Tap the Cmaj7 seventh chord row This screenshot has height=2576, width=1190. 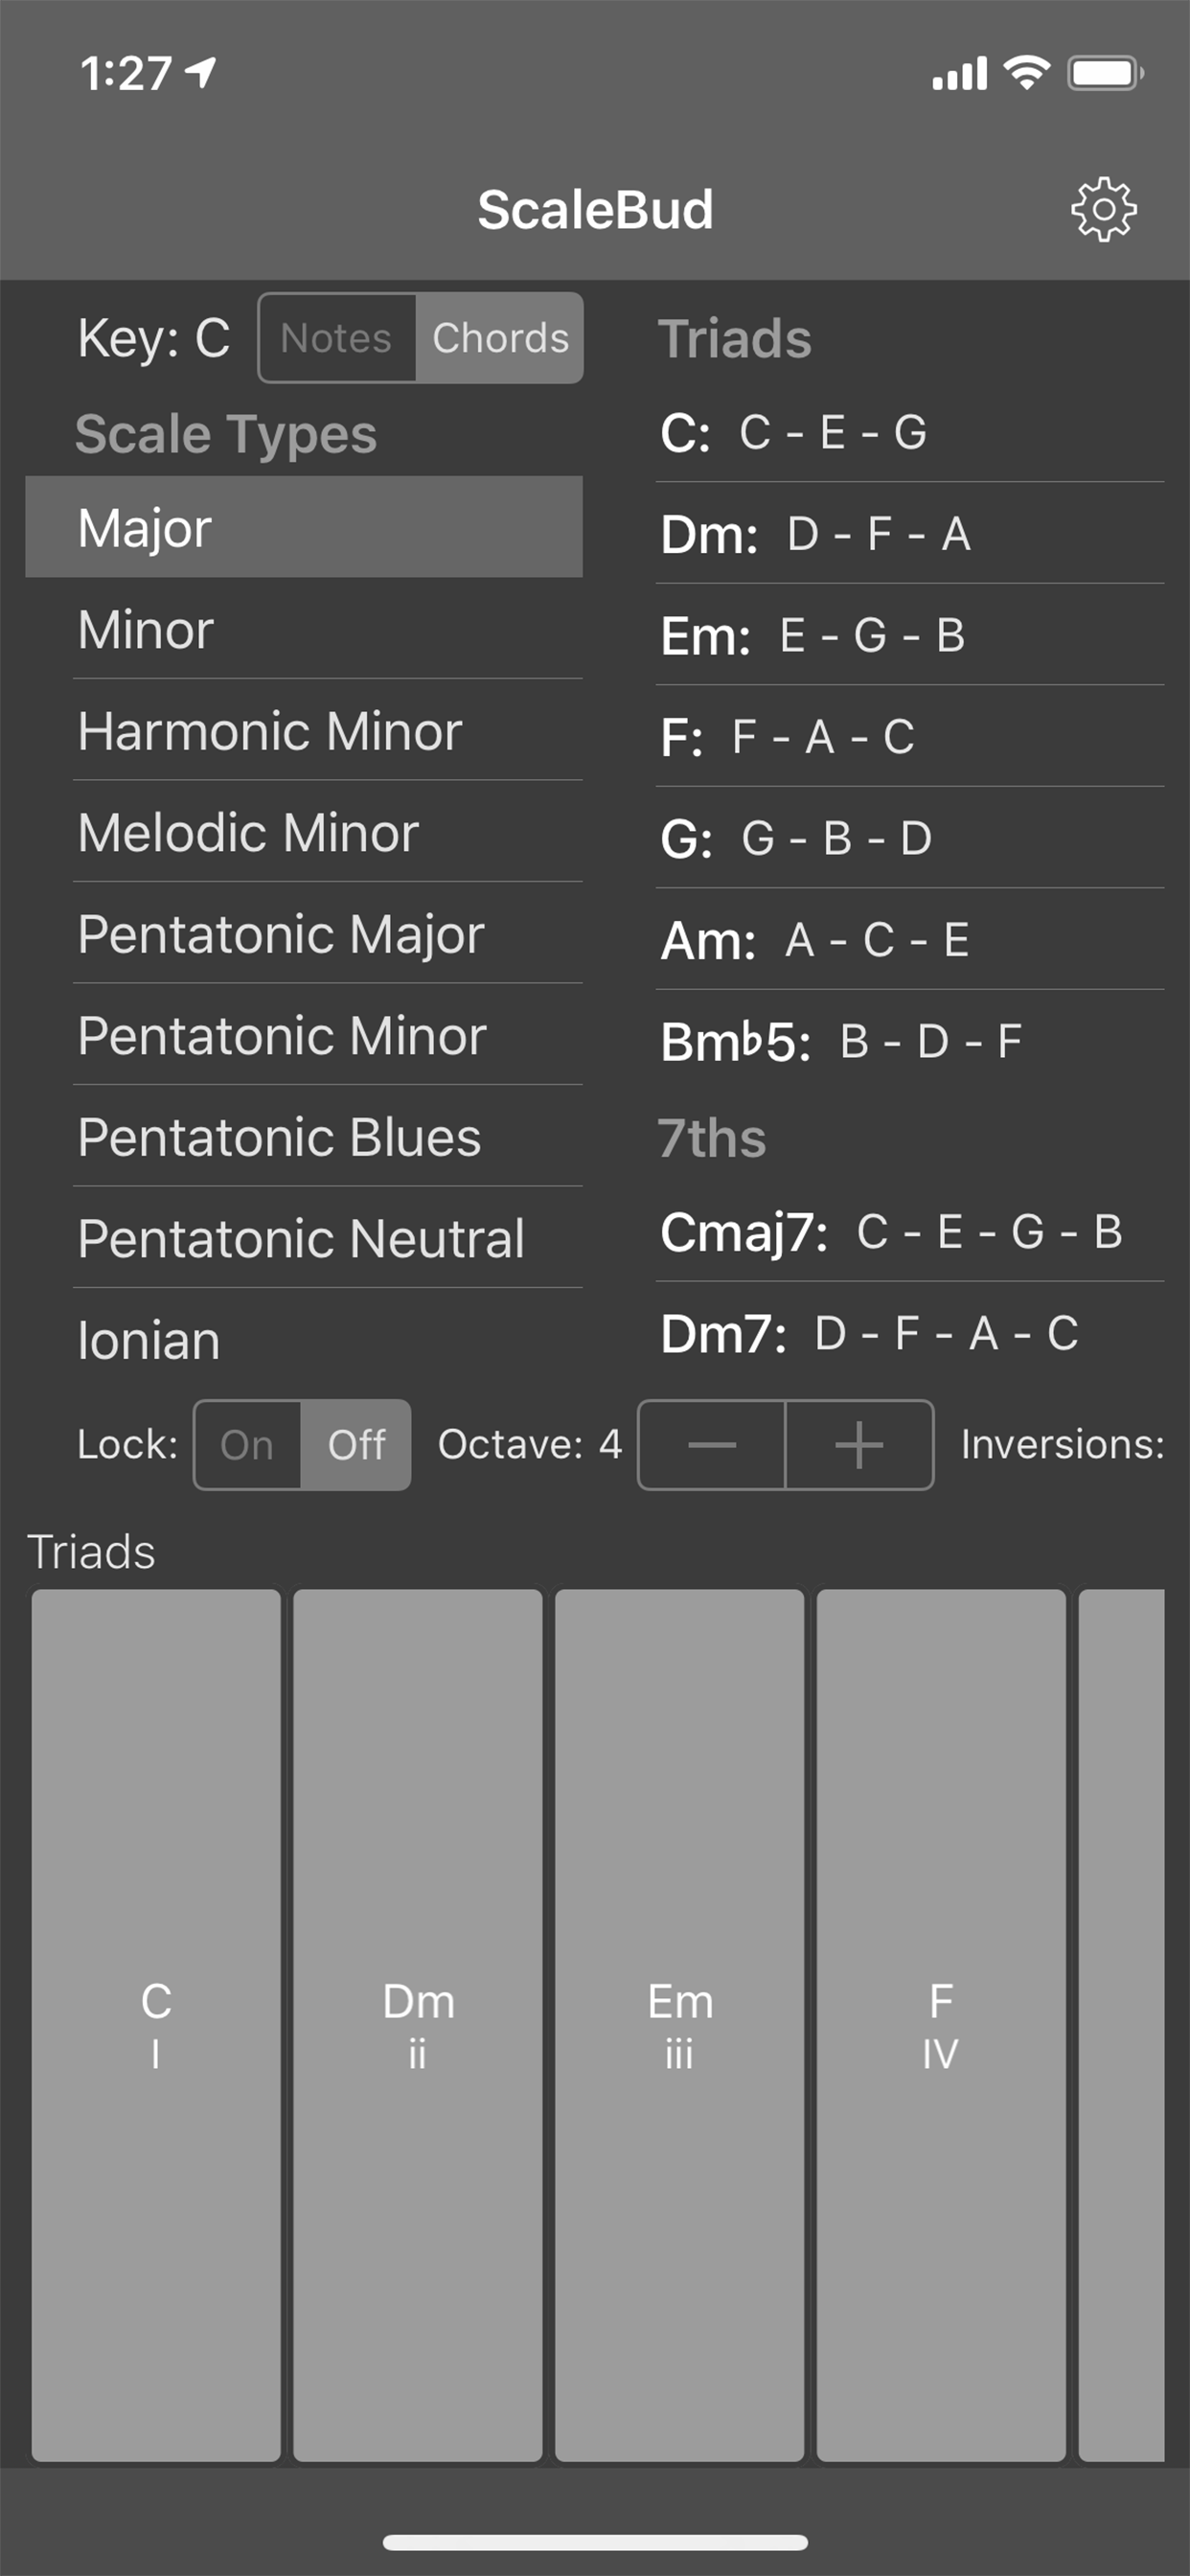[910, 1231]
